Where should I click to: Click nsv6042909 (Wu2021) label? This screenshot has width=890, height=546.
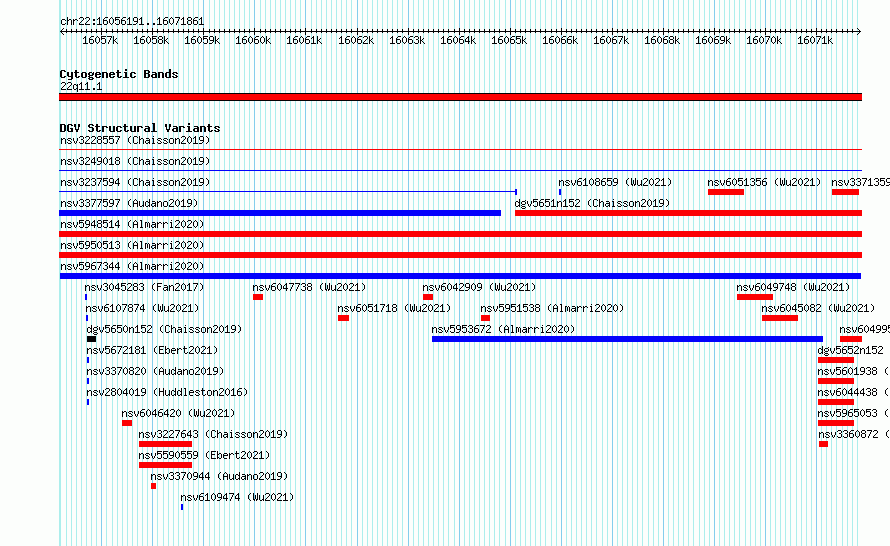pos(480,287)
